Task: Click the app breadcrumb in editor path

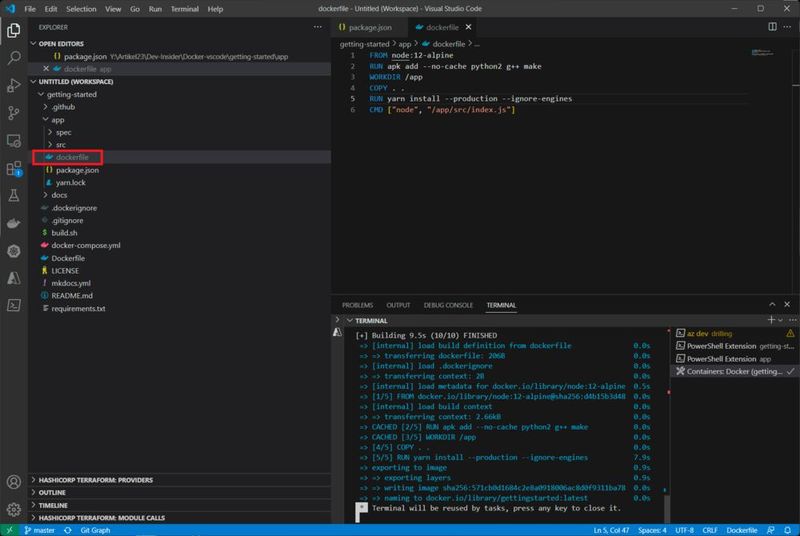Action: click(x=405, y=44)
